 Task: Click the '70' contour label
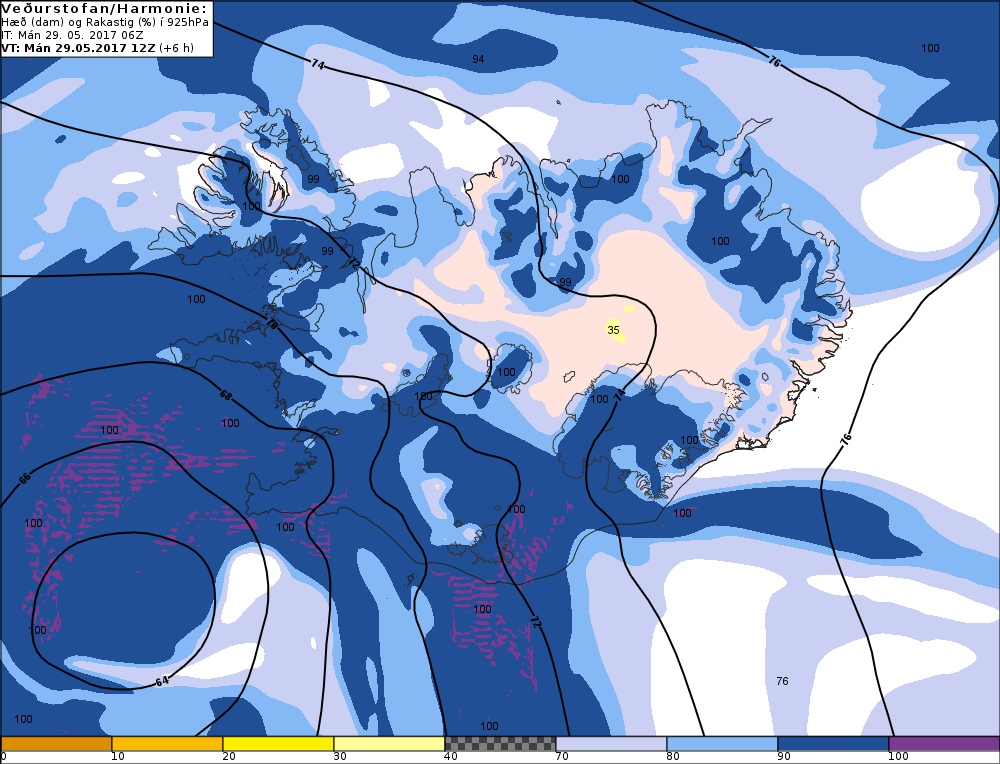(272, 324)
